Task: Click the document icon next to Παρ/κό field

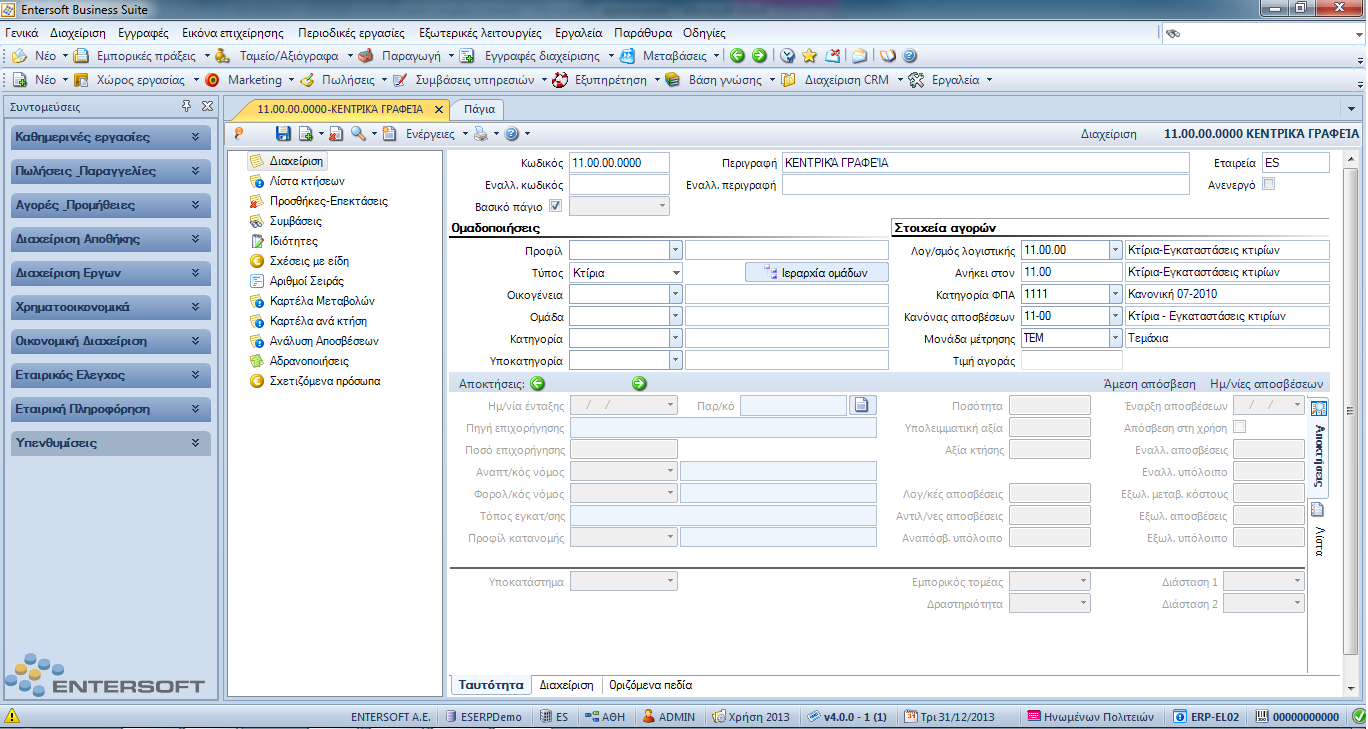Action: pyautogui.click(x=862, y=405)
